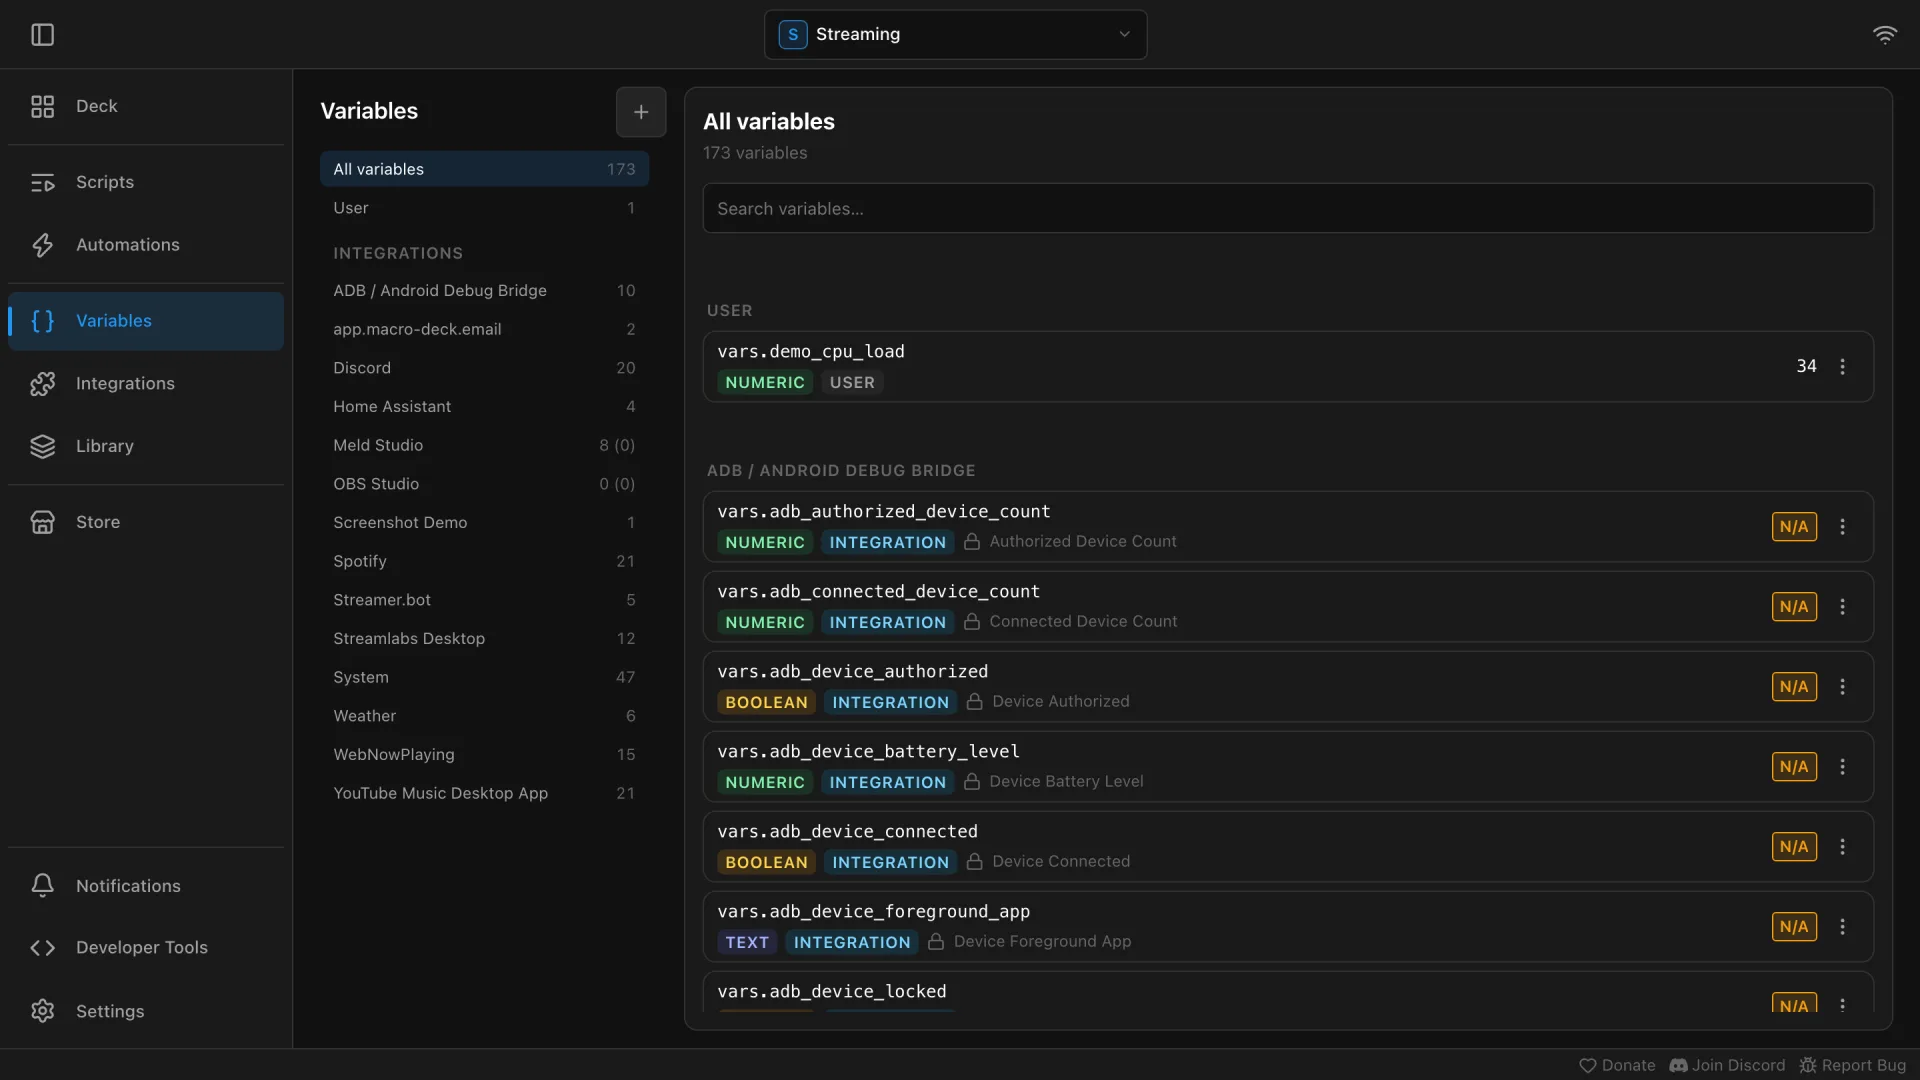Screen dimensions: 1920x1080
Task: Select the OBS Studio category
Action: (x=484, y=484)
